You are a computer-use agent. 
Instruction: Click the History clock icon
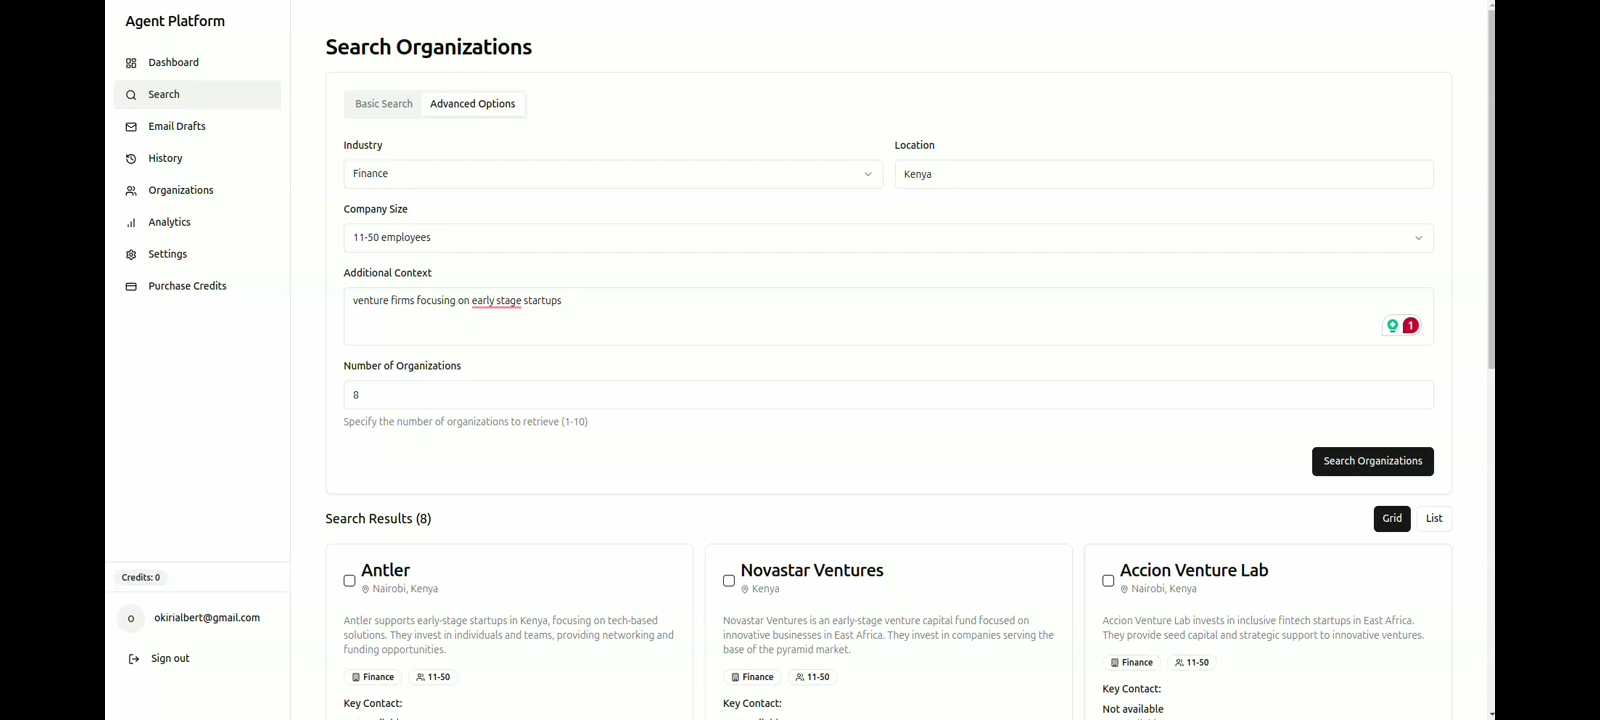pyautogui.click(x=131, y=159)
